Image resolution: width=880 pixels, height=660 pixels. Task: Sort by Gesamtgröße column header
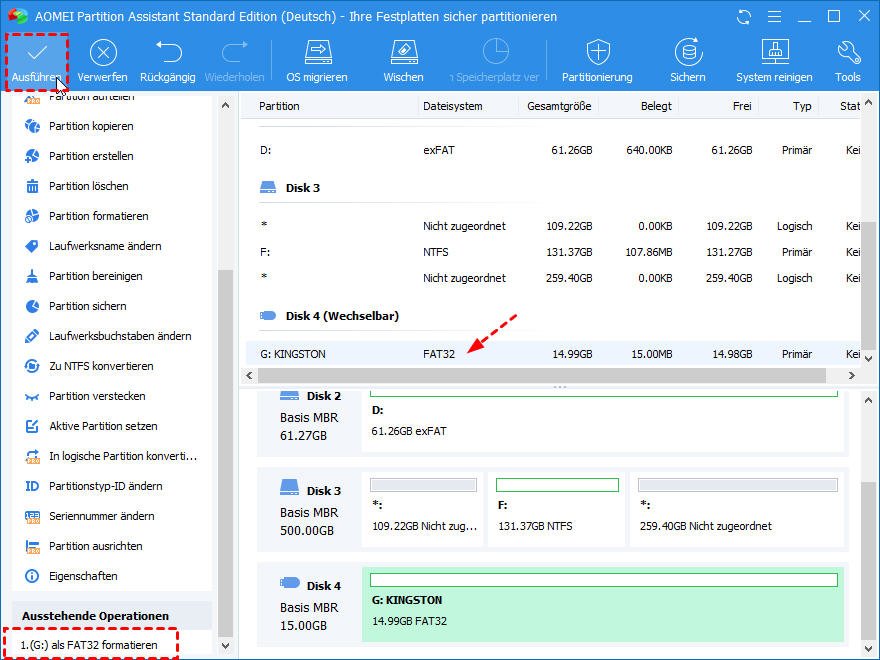(559, 106)
